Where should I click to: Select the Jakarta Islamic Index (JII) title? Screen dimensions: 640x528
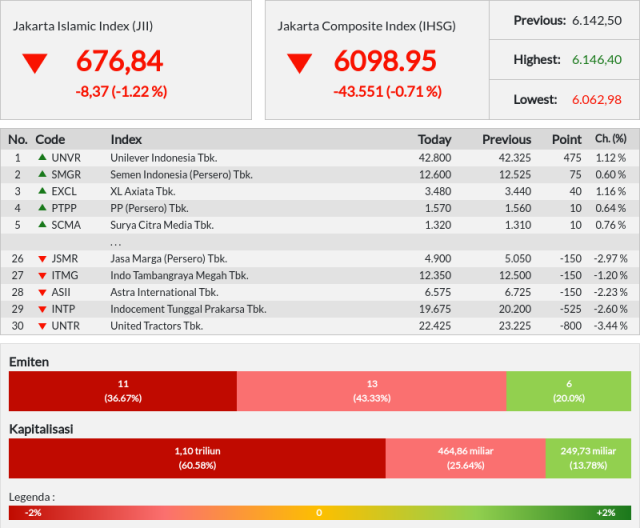[83, 26]
